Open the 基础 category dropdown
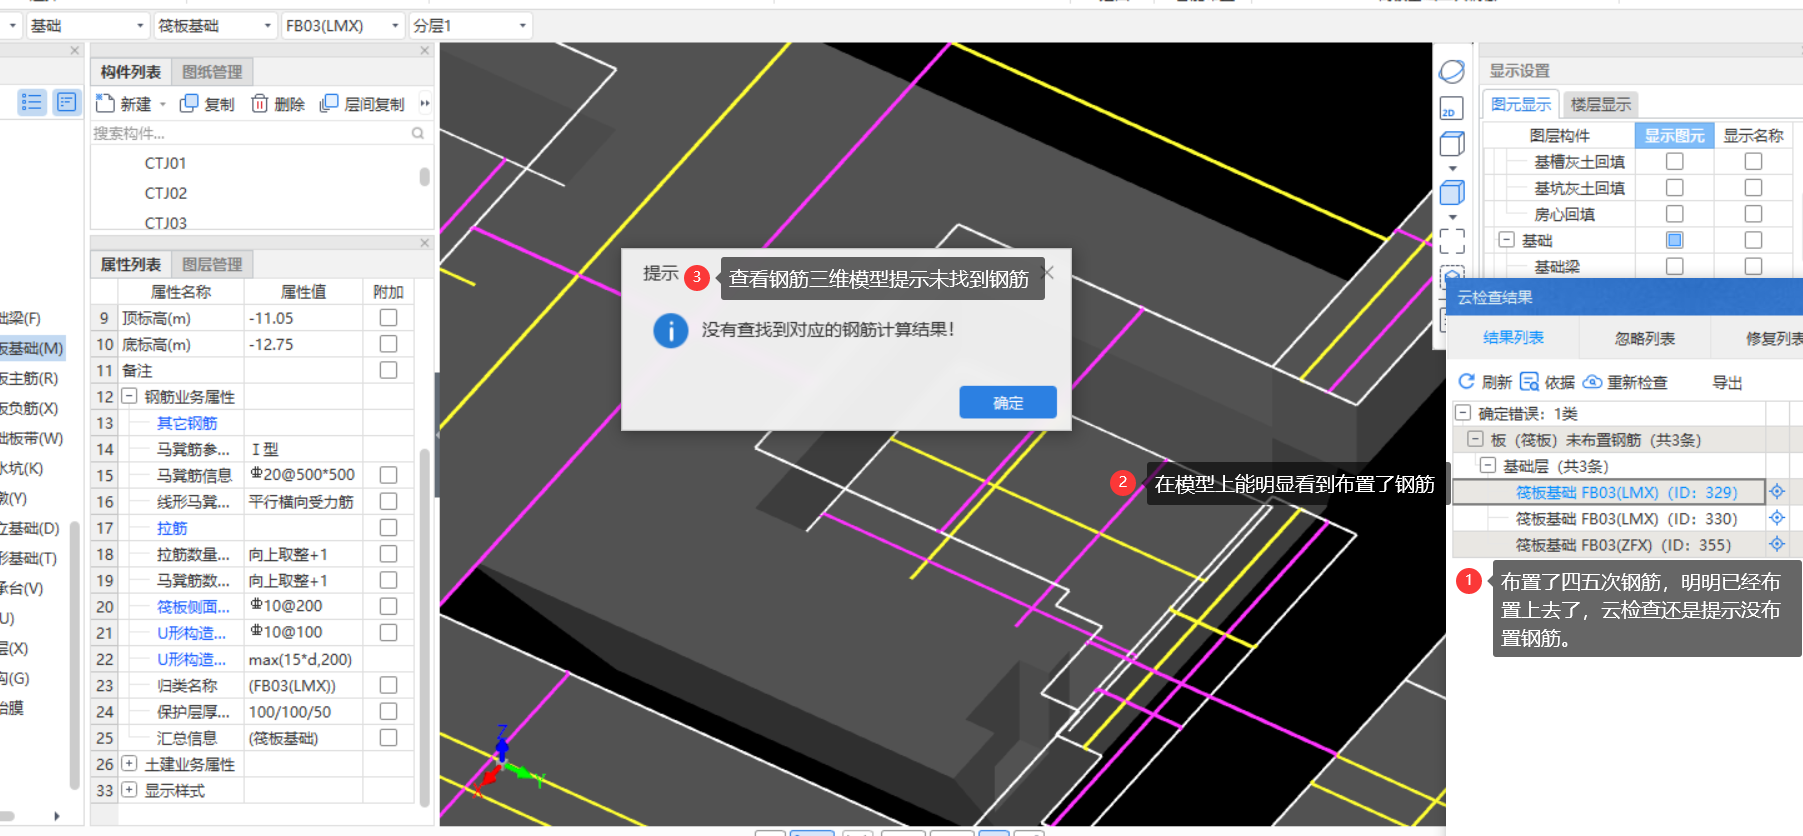 click(140, 26)
